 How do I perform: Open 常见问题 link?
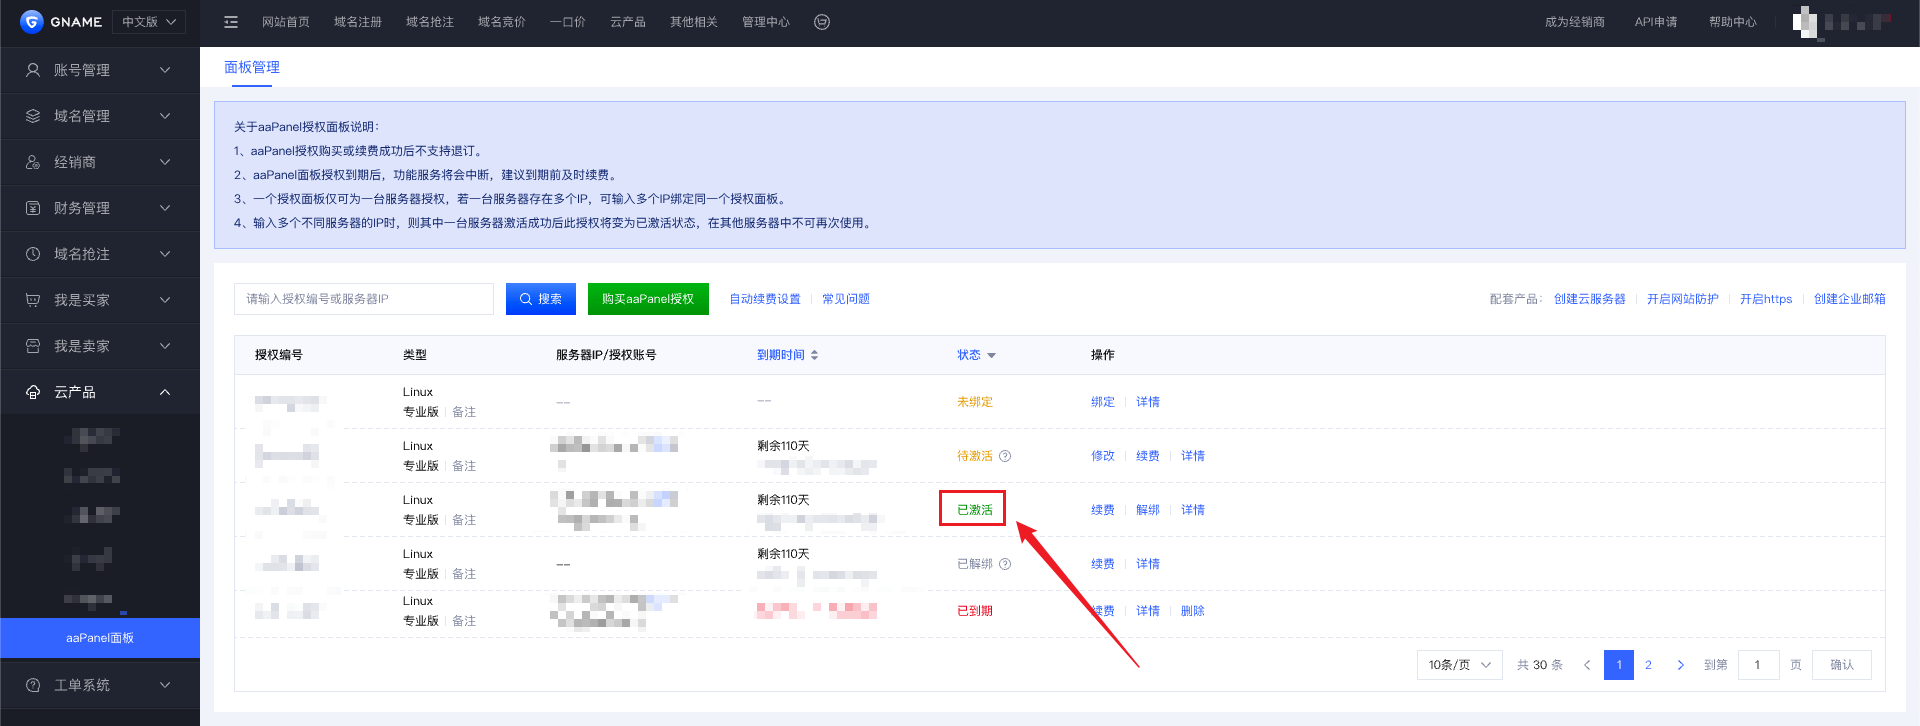[846, 299]
